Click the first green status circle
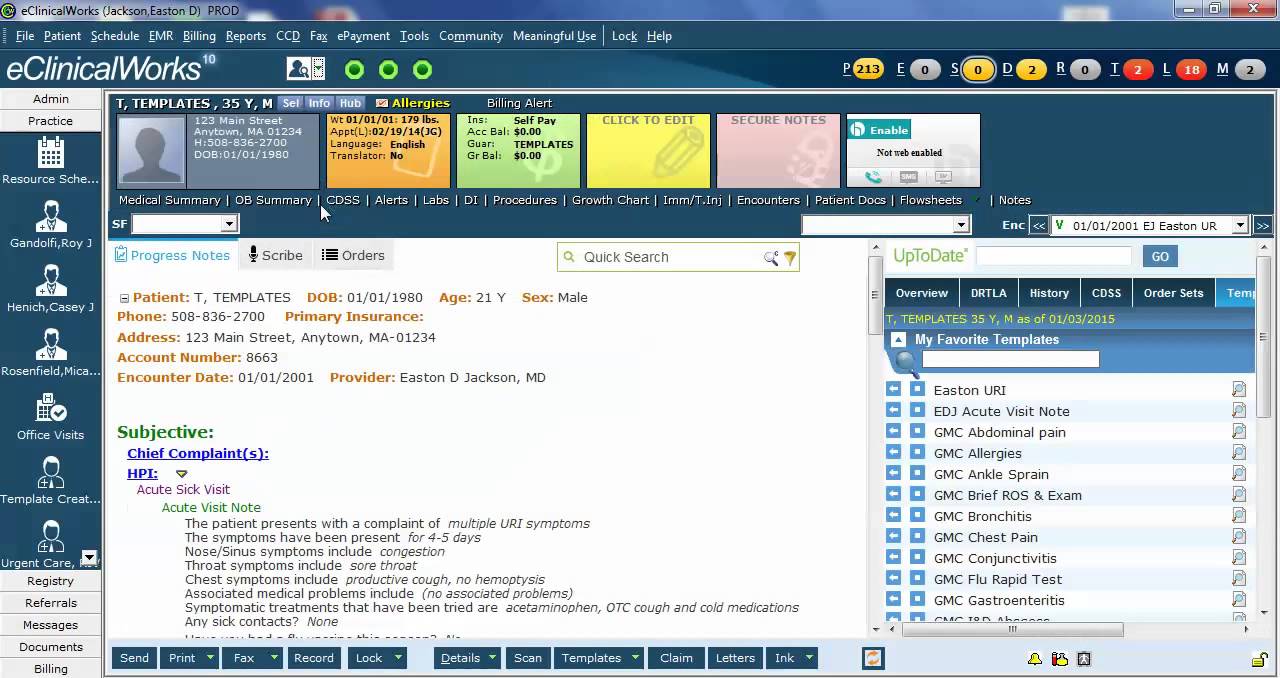1280x678 pixels. pyautogui.click(x=354, y=70)
